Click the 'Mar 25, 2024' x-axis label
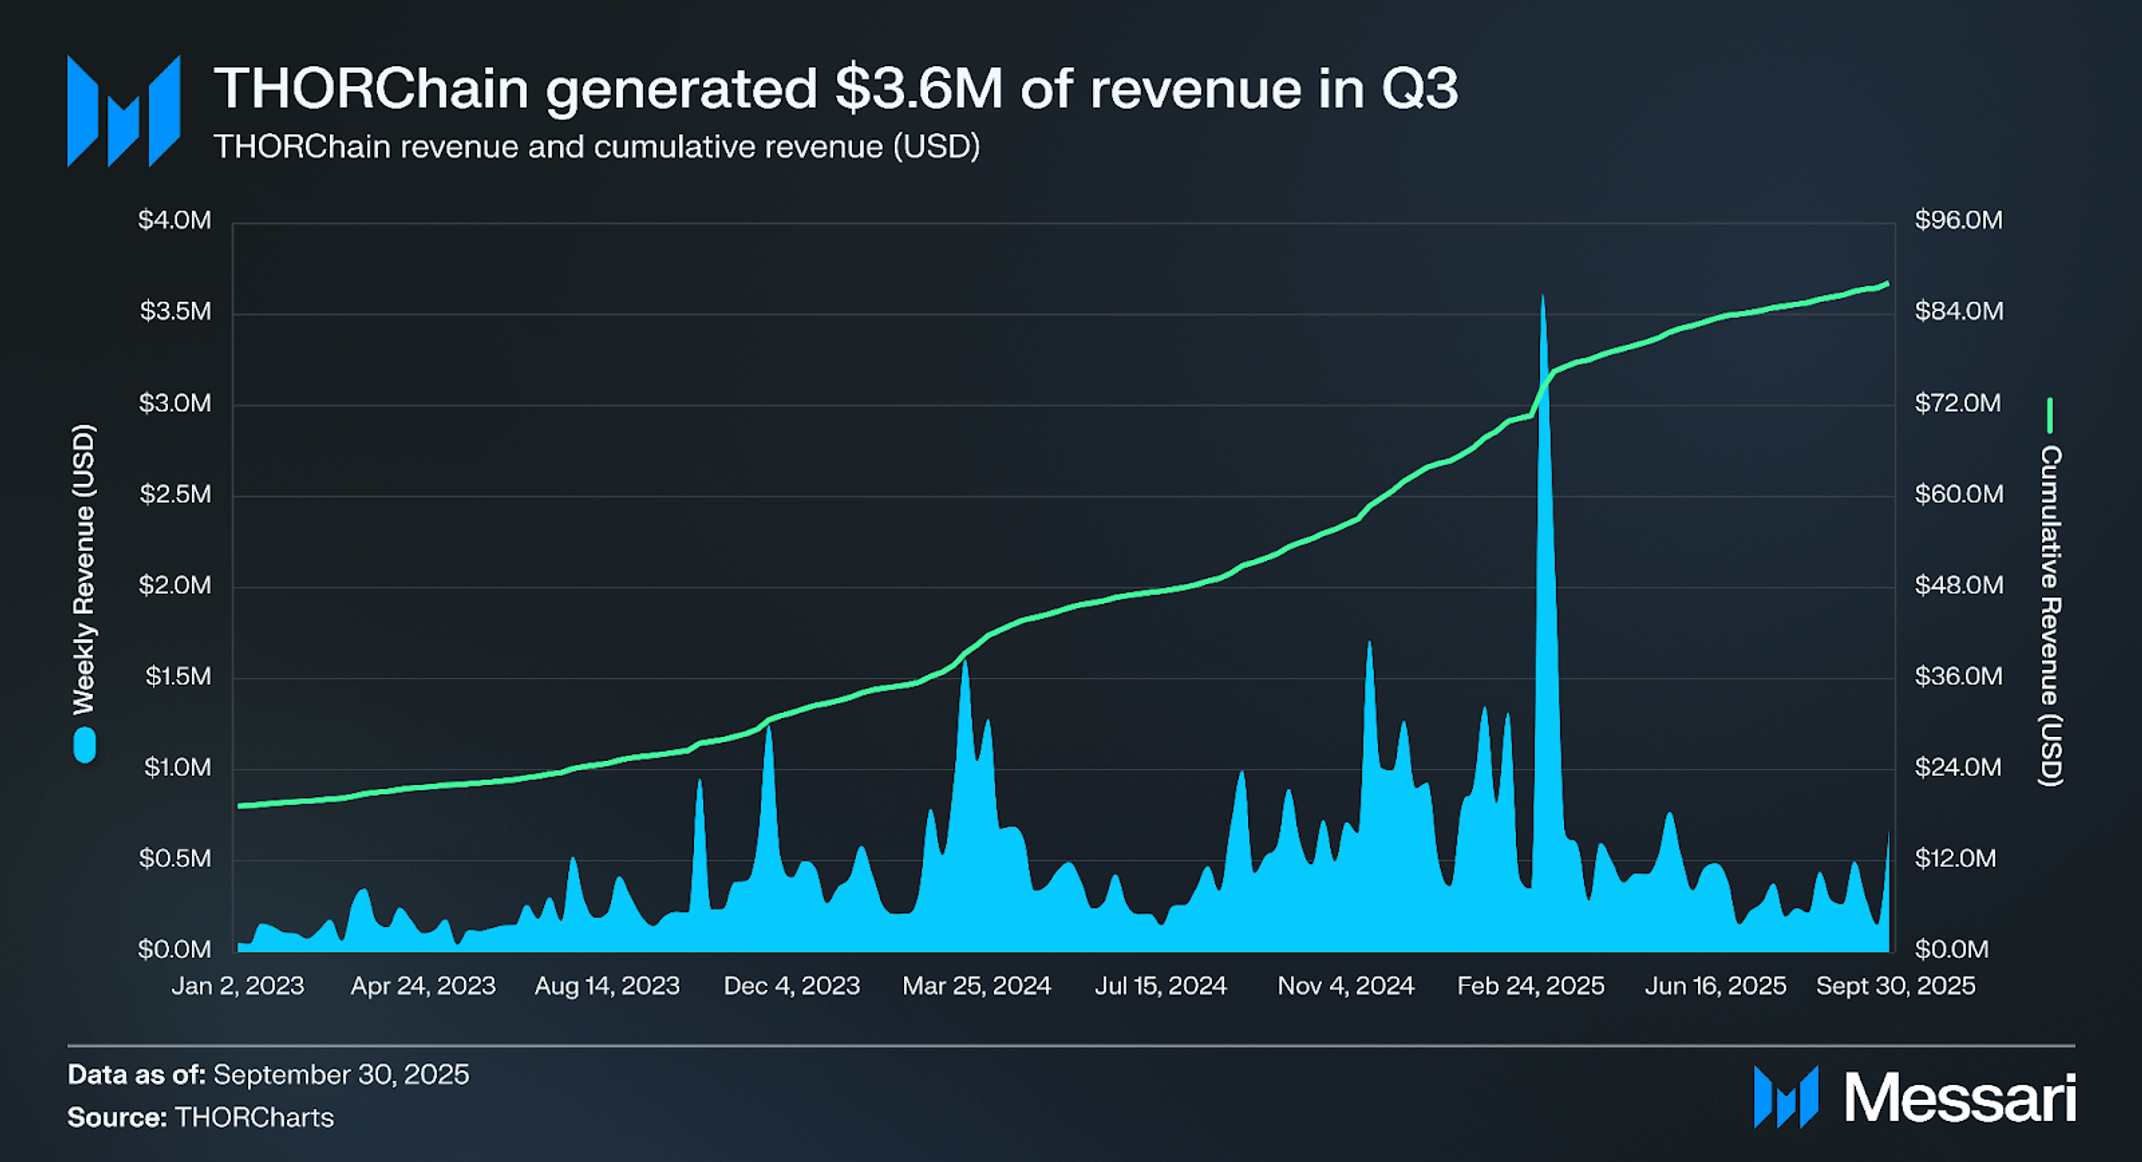Image resolution: width=2142 pixels, height=1162 pixels. click(x=976, y=986)
